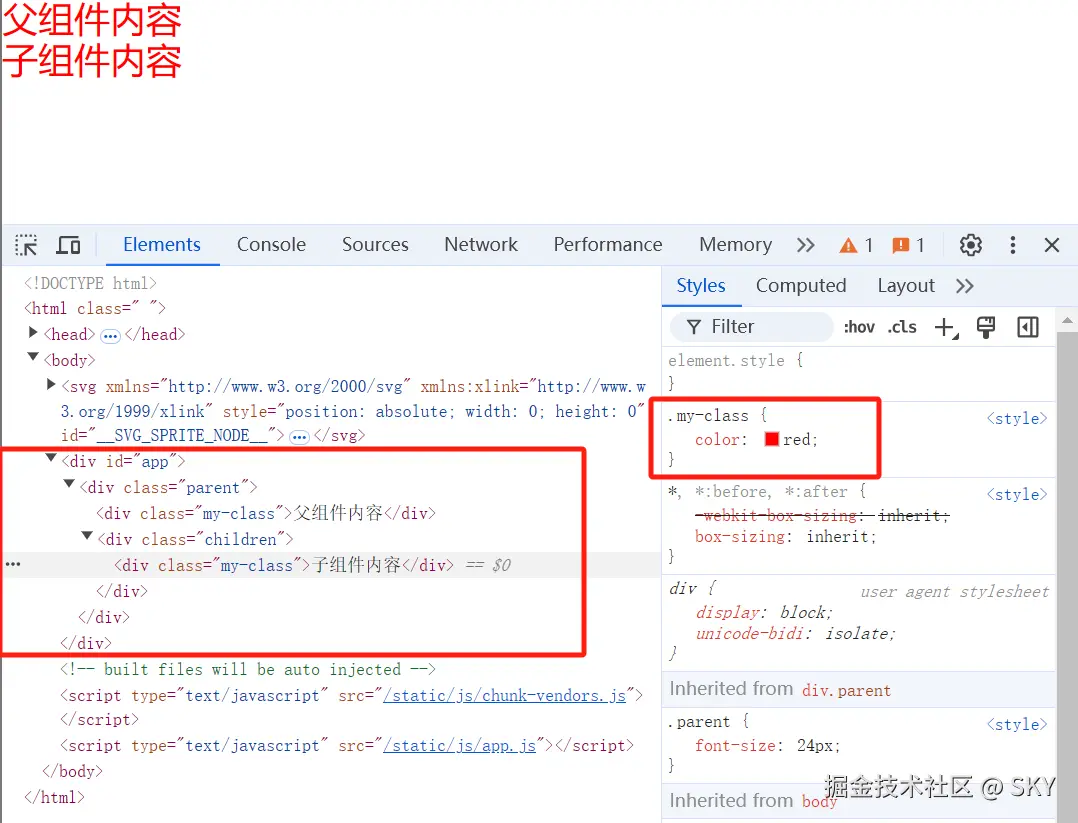Select the 父组件内容 div row in DOM tree
1078x823 pixels.
click(265, 513)
